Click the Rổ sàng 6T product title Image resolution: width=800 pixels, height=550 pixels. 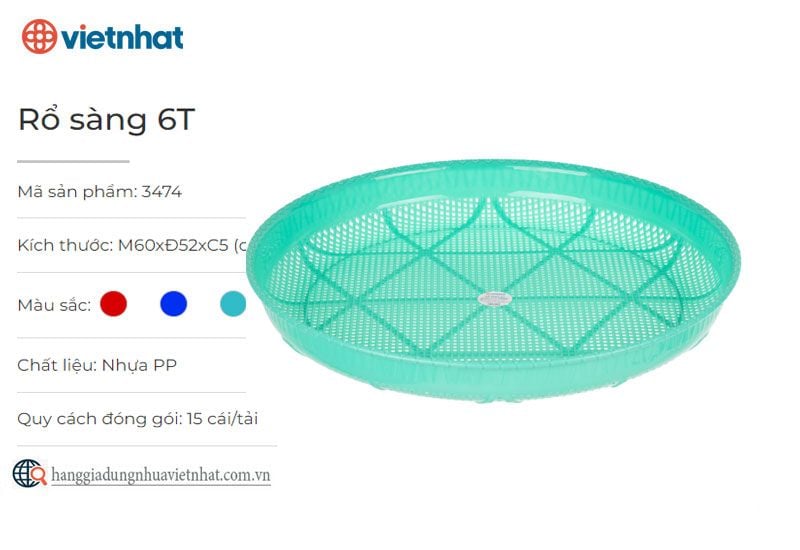tap(105, 120)
